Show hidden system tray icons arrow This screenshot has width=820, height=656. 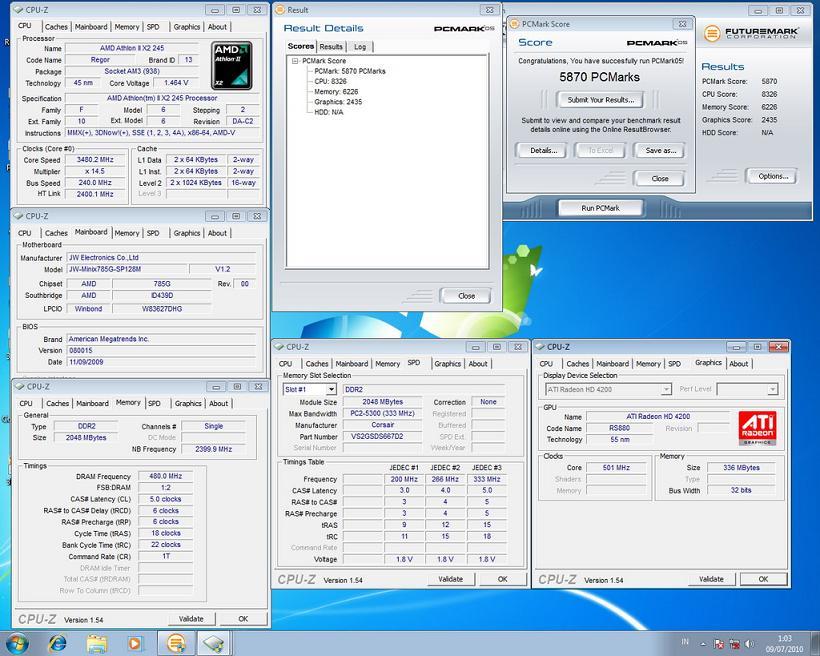coord(703,644)
